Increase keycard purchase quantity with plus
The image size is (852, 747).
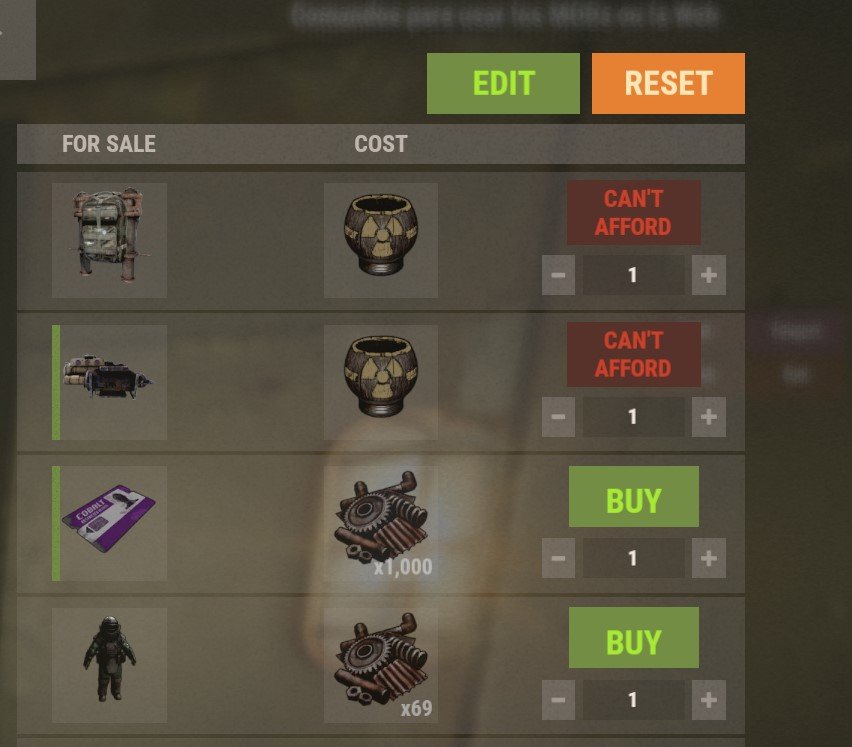point(709,558)
